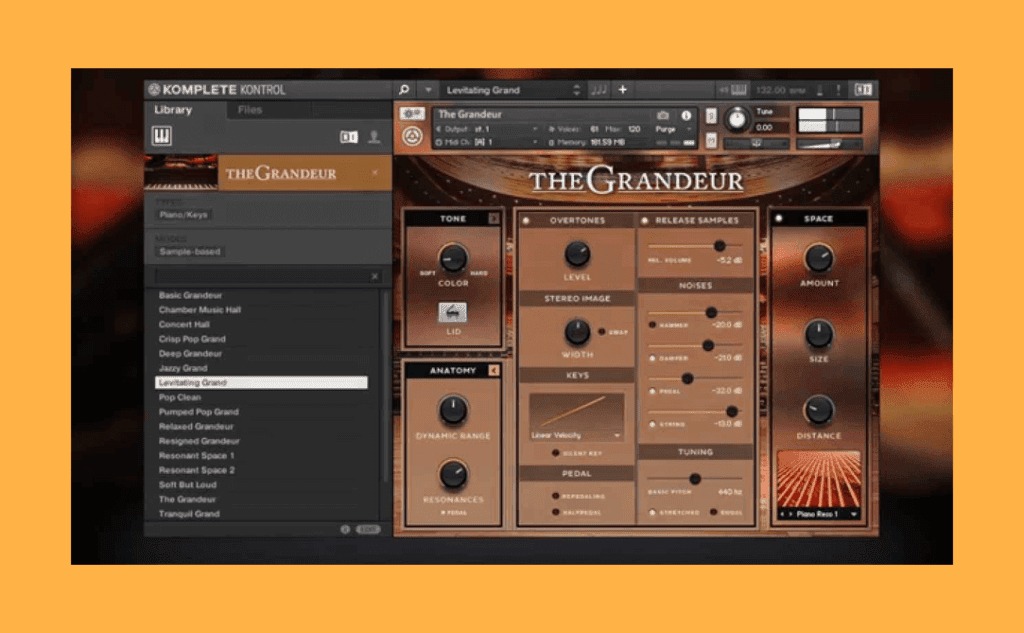Open the Piano Reso 1 impulse dropdown

(x=818, y=514)
